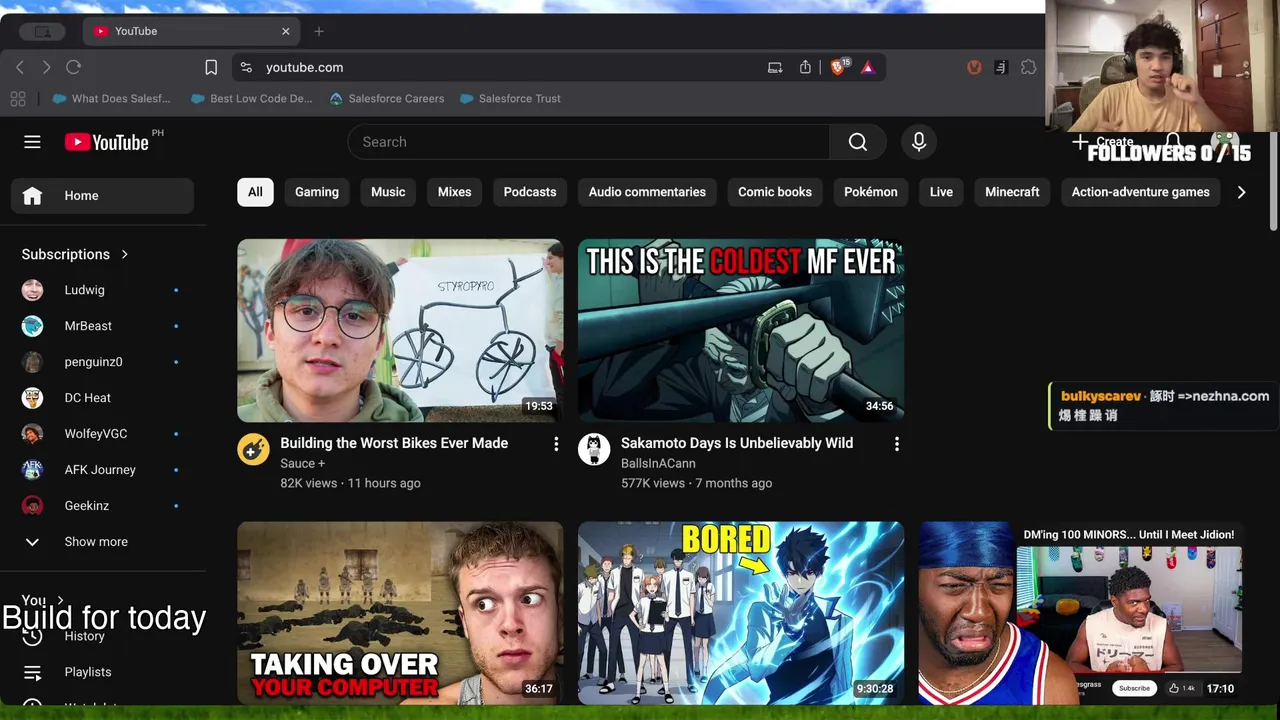The image size is (1280, 720).
Task: Click the cast/screen icon in address bar
Action: tap(775, 67)
